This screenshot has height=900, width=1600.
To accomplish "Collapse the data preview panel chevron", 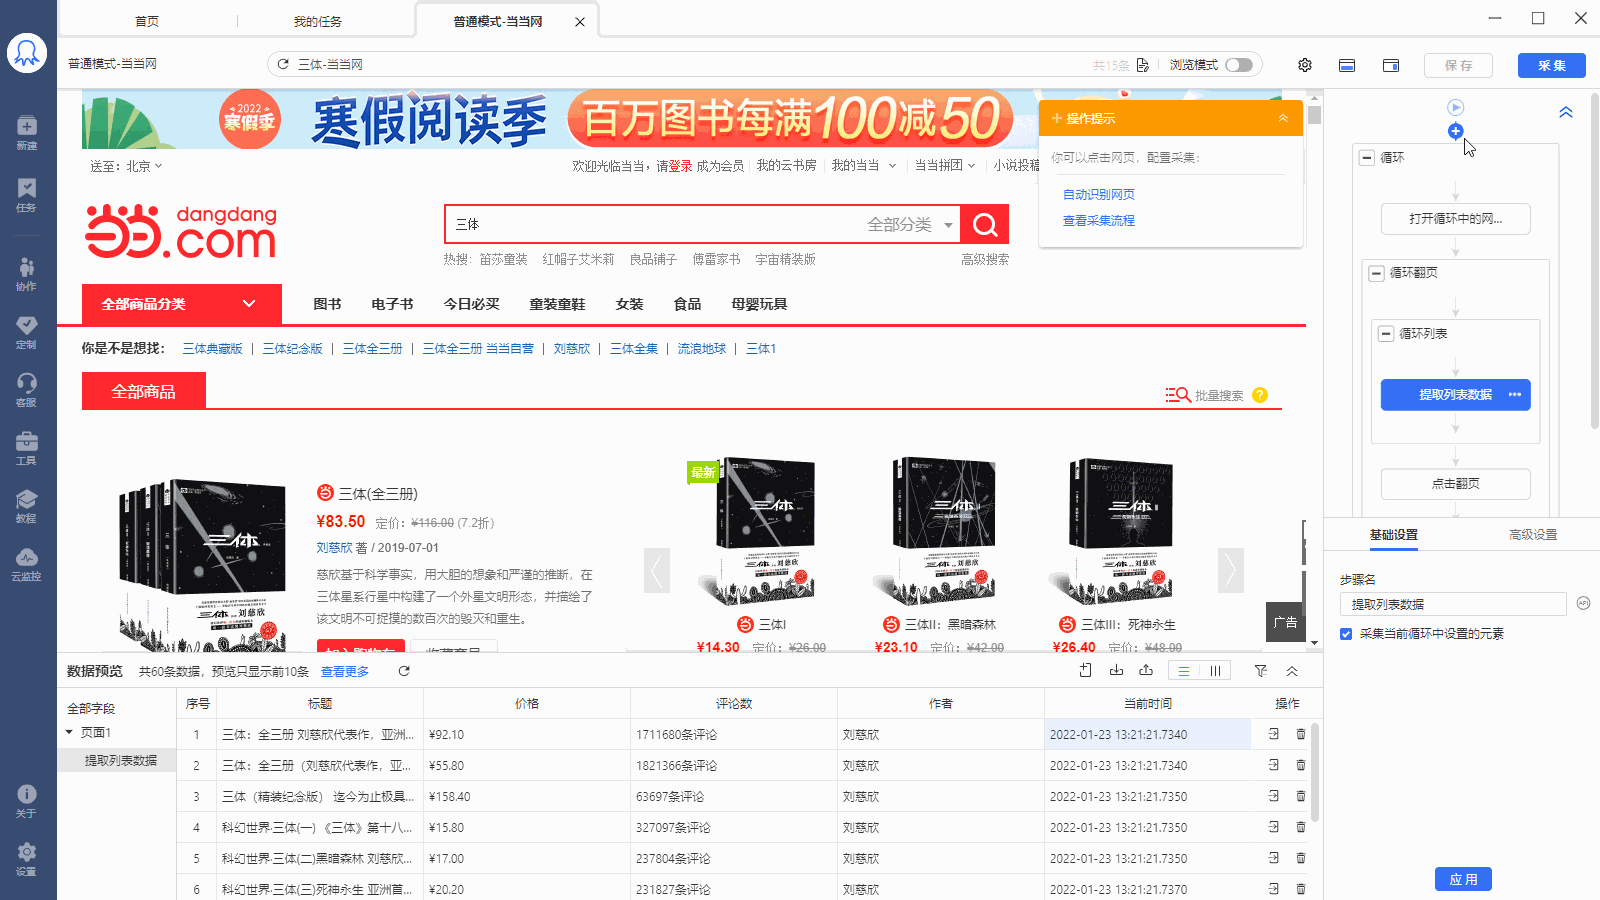I will 1292,671.
